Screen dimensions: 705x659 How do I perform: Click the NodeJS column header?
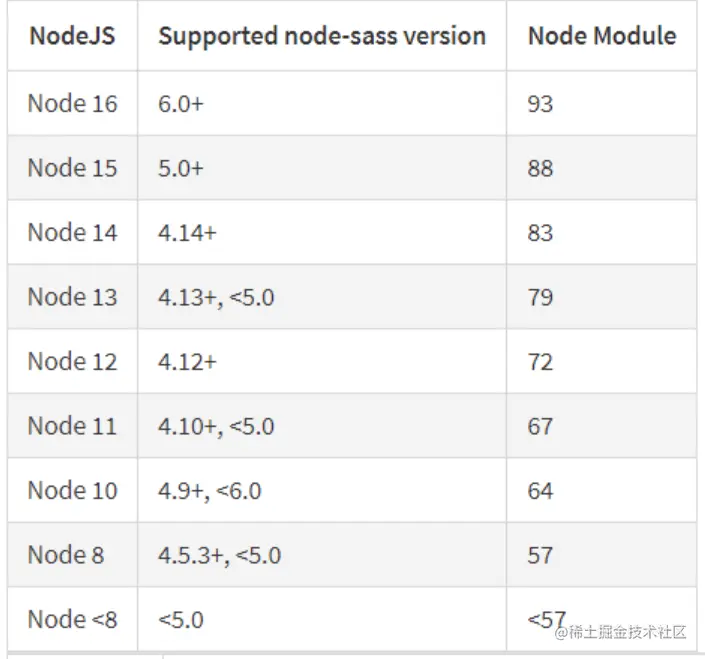[71, 37]
